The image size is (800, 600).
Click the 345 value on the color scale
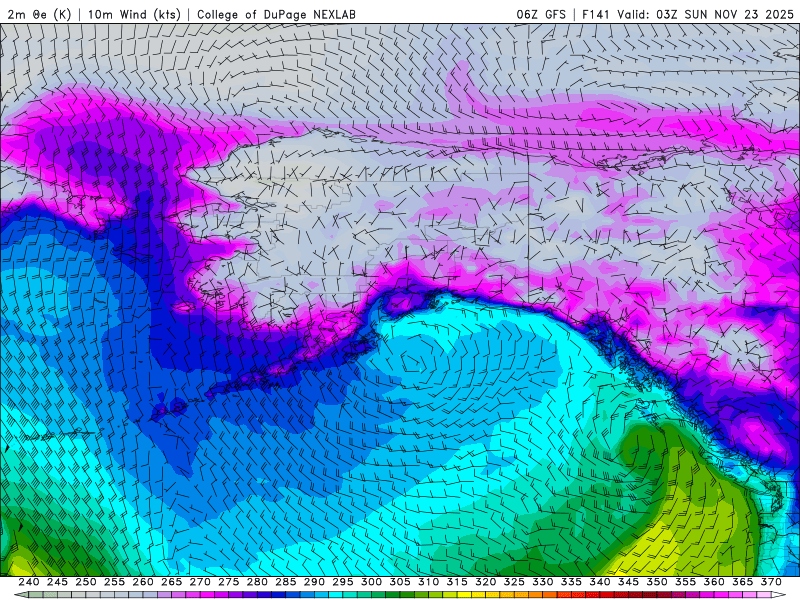coord(629,582)
